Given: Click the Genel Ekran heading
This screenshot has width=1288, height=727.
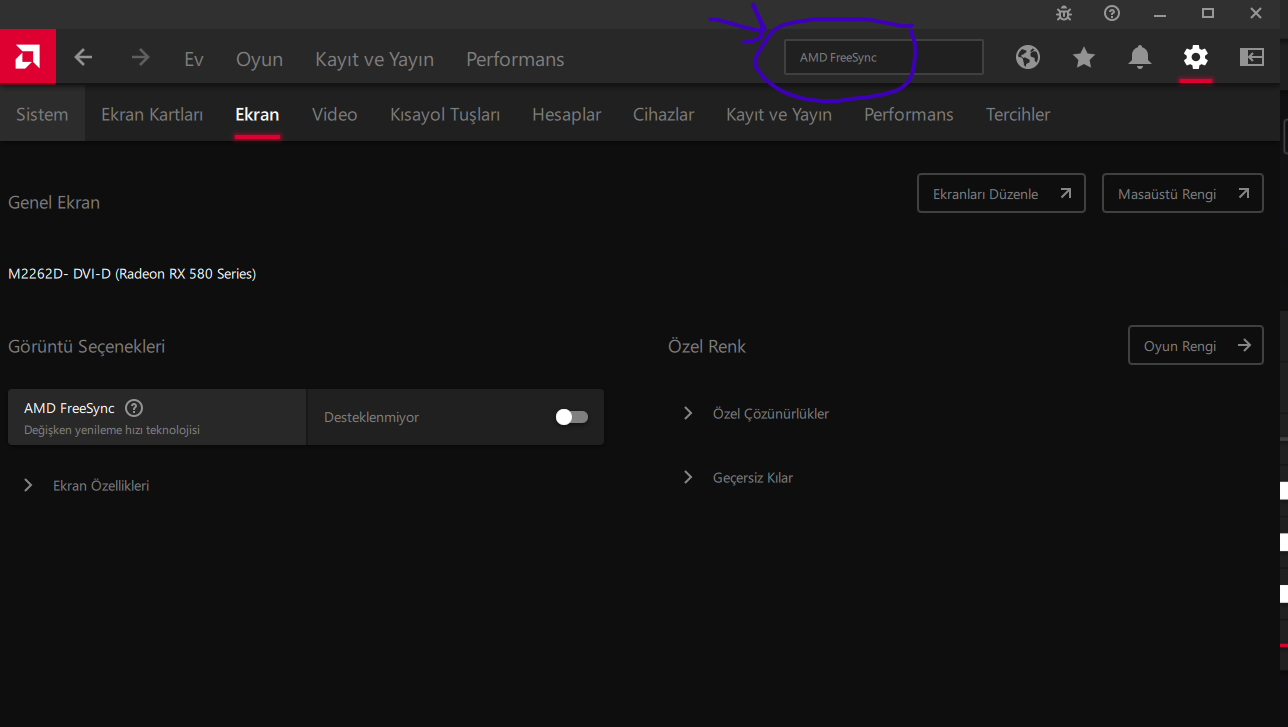Looking at the screenshot, I should (54, 202).
